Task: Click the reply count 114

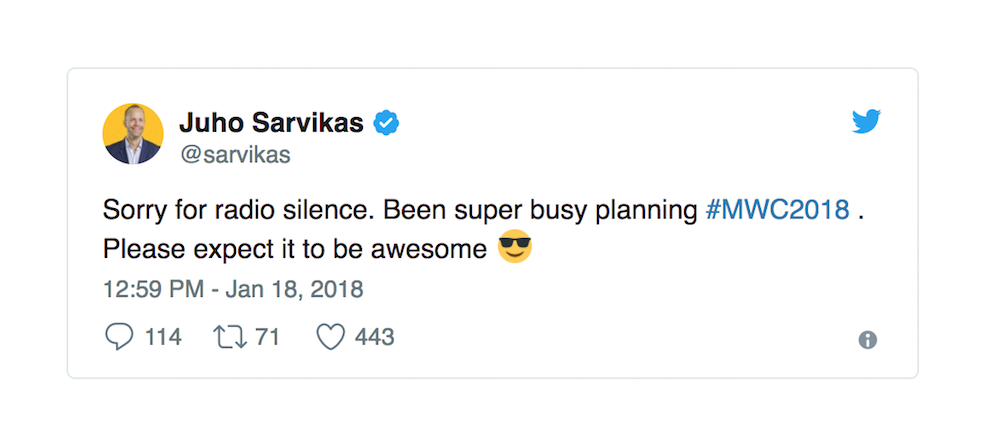Action: 163,338
